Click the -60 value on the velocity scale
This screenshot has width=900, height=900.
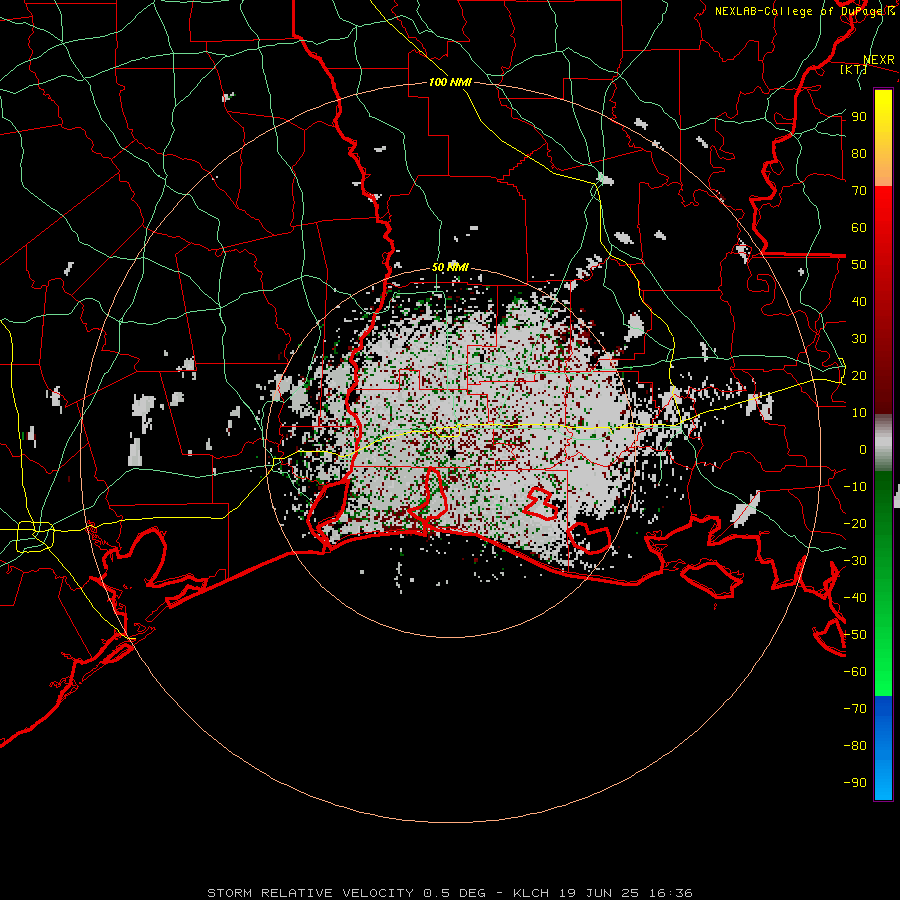[x=855, y=672]
